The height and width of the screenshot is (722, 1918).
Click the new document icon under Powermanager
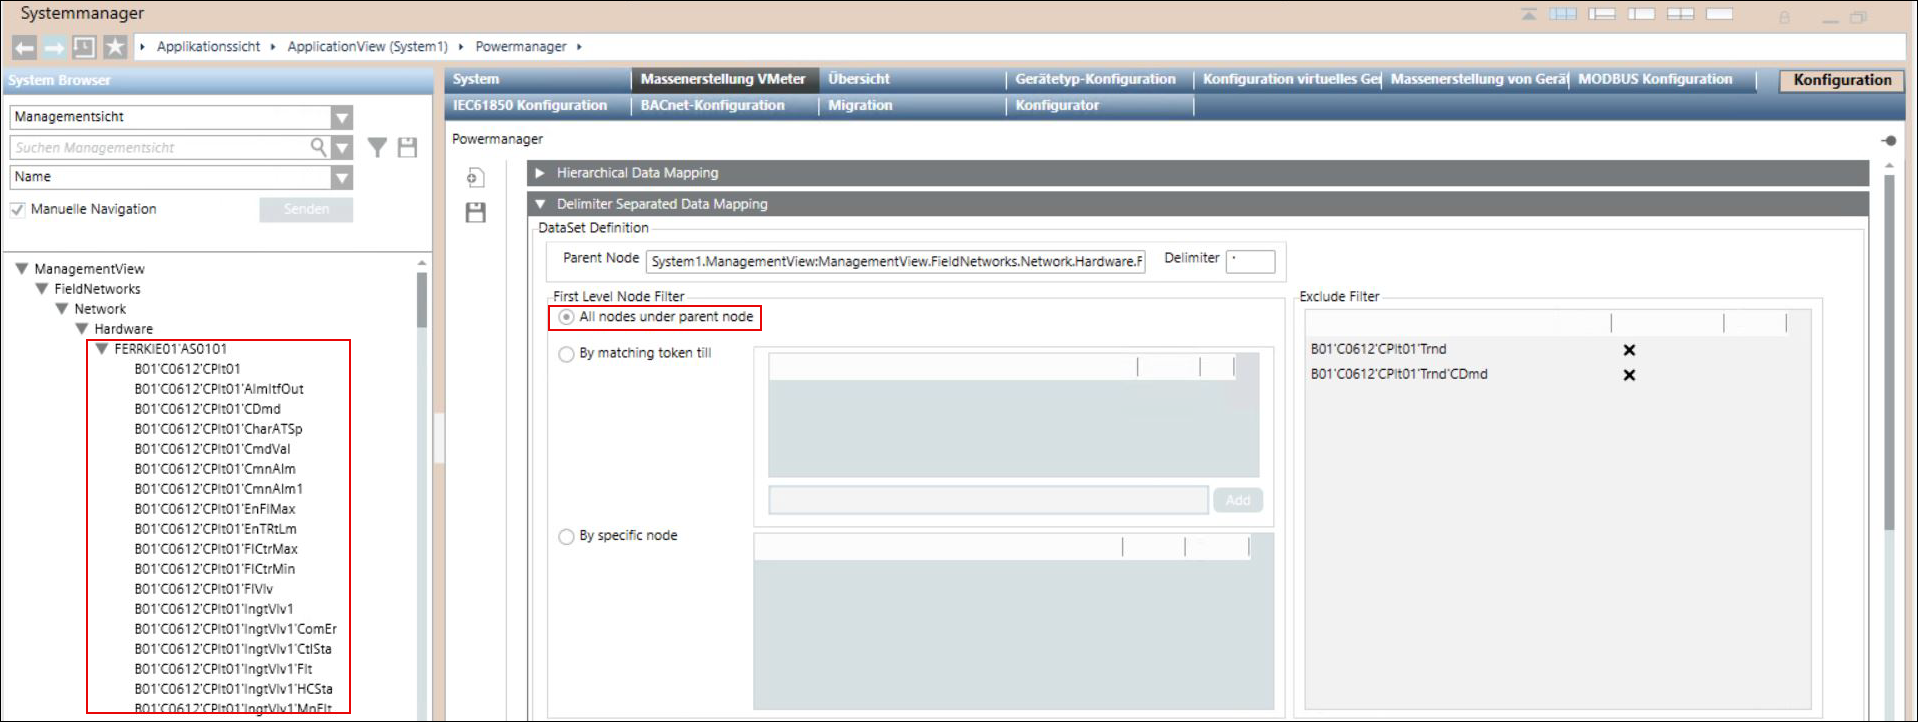(x=476, y=178)
